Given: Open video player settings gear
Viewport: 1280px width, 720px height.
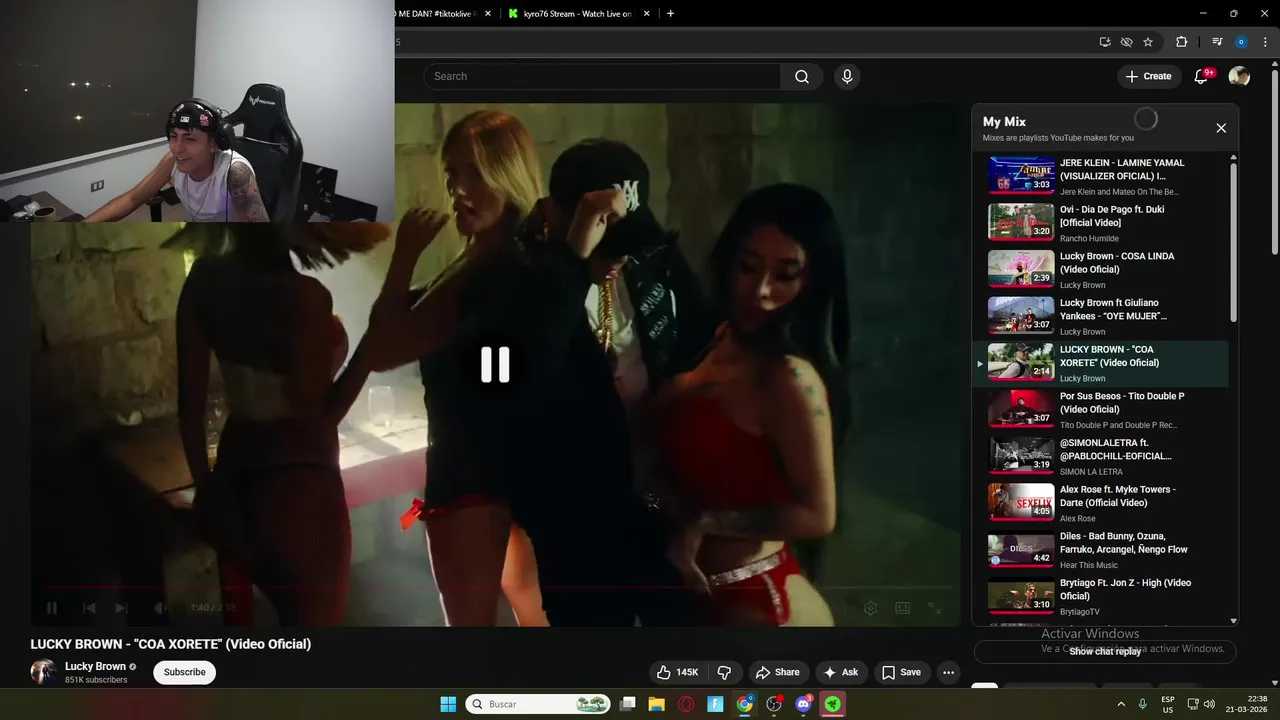Looking at the screenshot, I should click(x=870, y=607).
